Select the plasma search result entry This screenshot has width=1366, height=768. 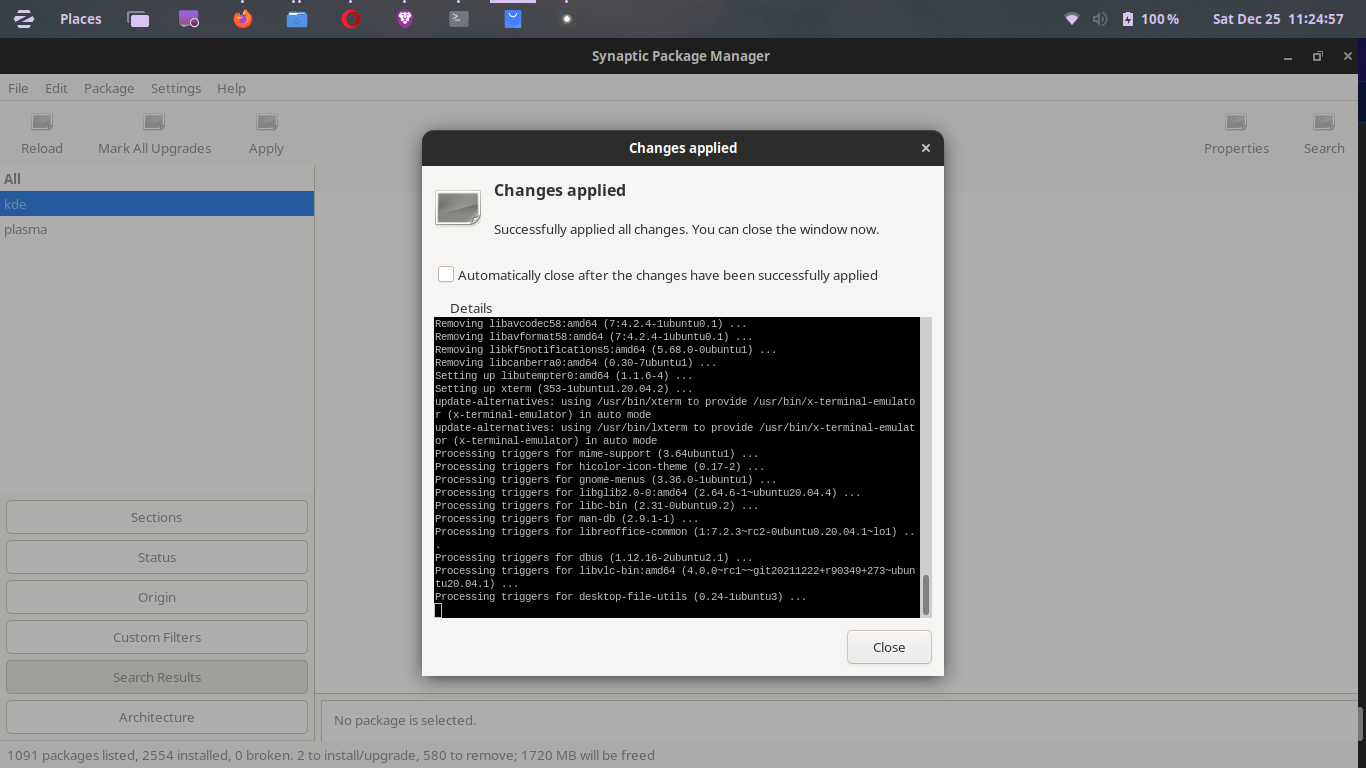pyautogui.click(x=26, y=229)
